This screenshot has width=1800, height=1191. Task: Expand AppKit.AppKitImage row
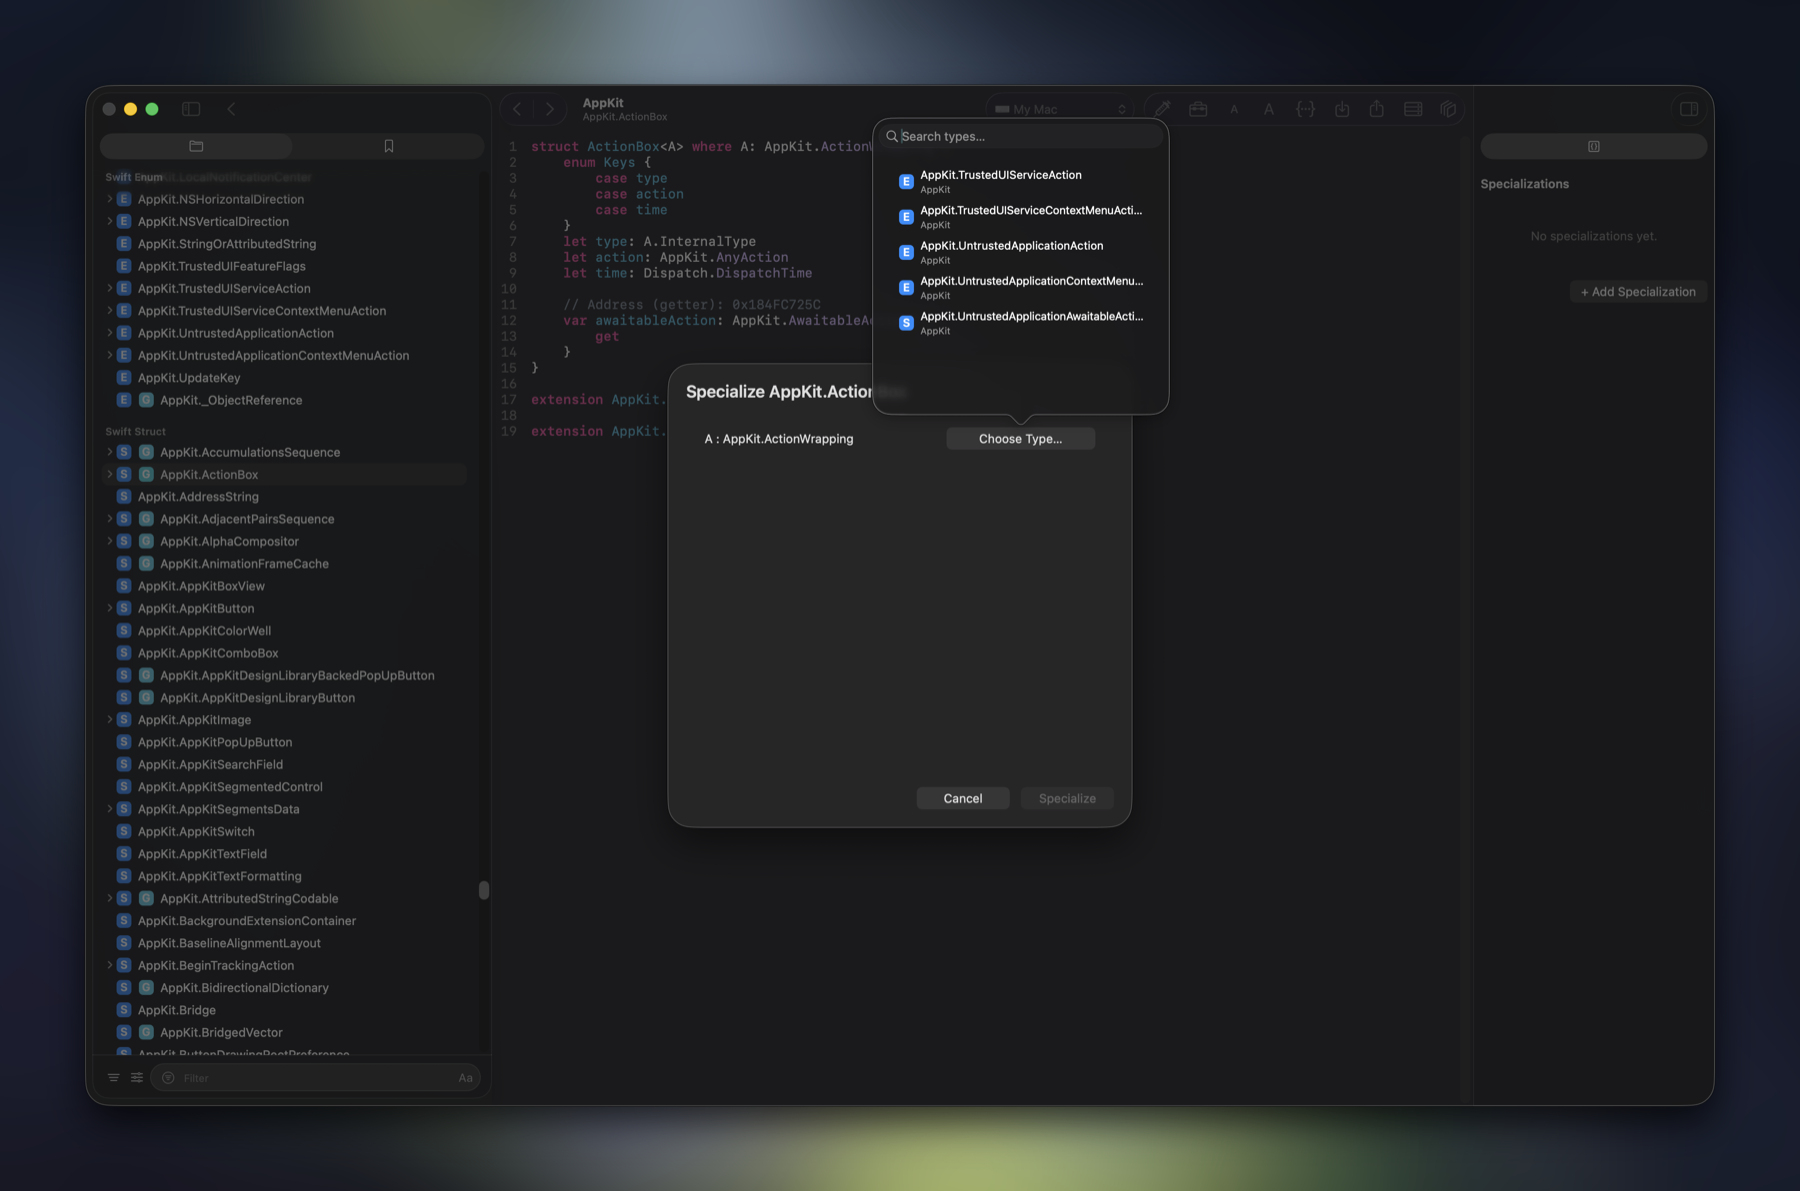(109, 720)
